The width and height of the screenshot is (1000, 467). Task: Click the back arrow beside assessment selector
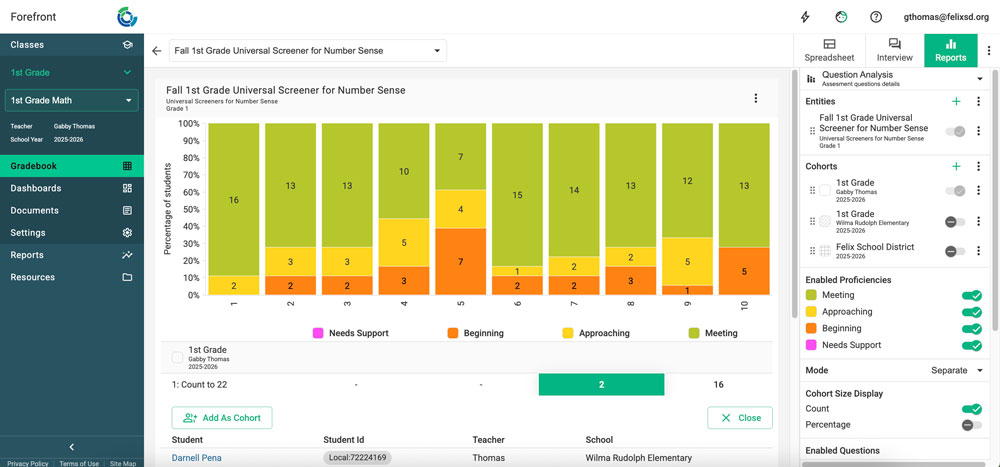coord(156,51)
